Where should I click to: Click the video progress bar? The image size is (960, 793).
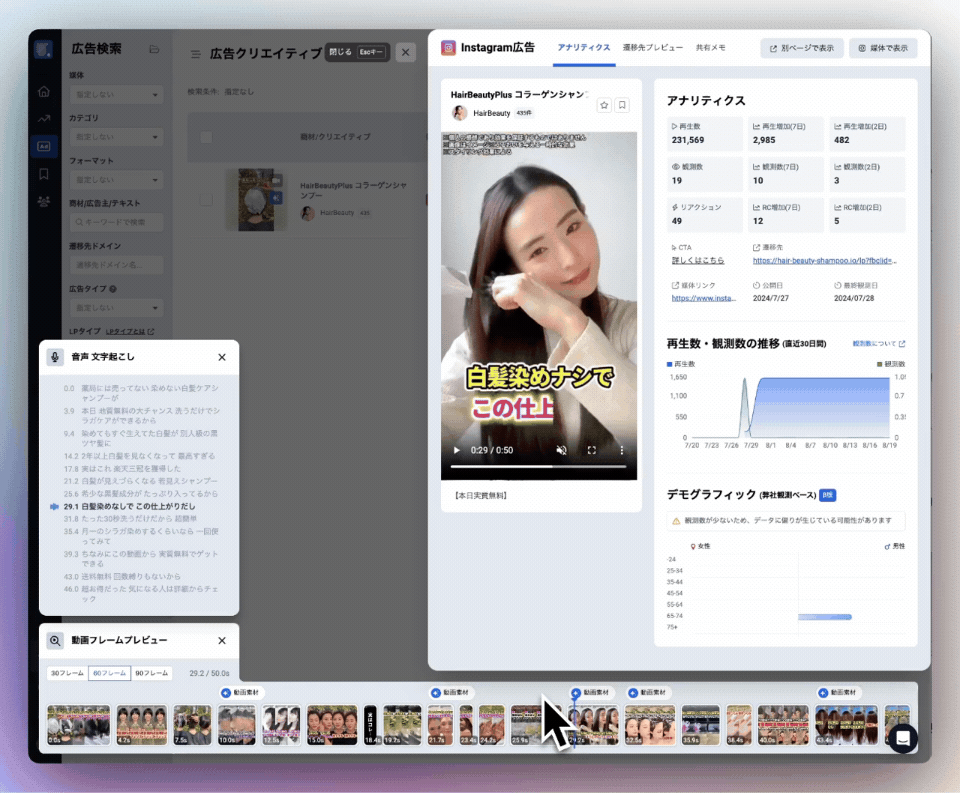538,467
